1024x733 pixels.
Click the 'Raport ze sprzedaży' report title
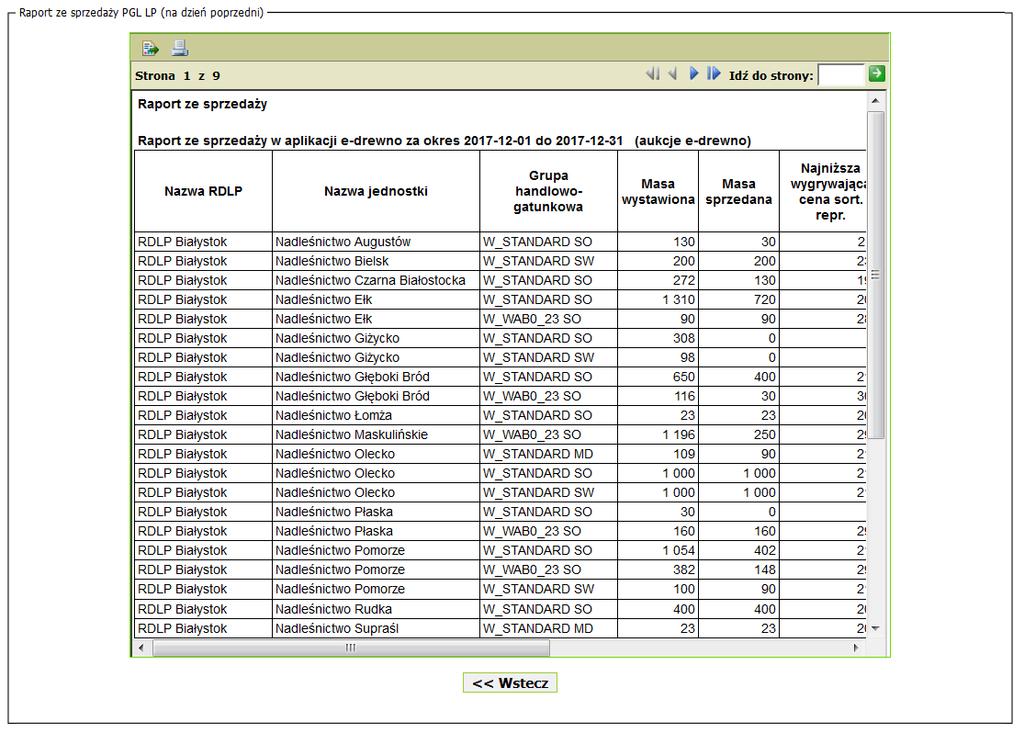pyautogui.click(x=202, y=104)
